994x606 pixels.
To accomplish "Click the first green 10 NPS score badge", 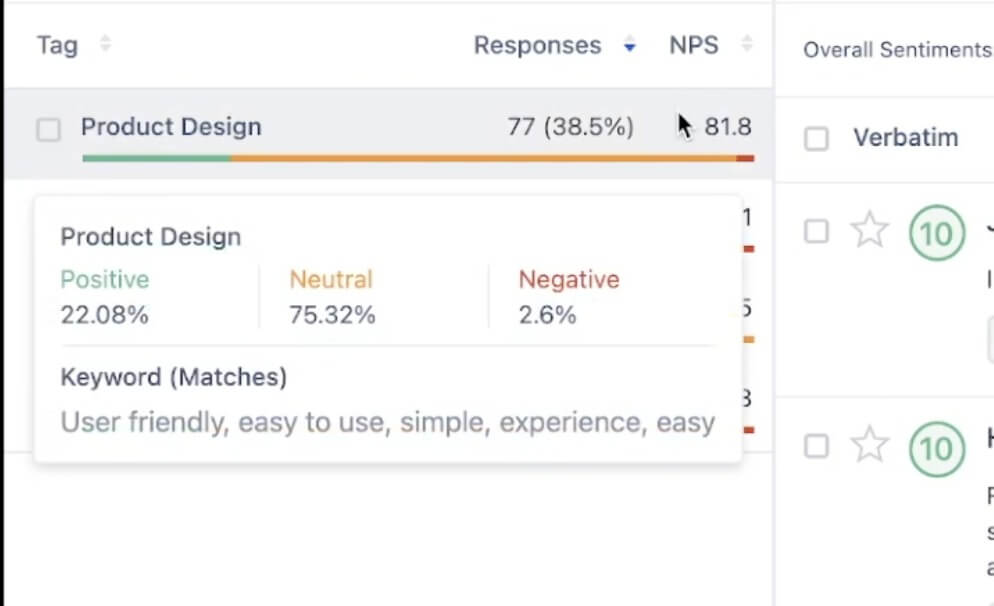I will click(936, 234).
